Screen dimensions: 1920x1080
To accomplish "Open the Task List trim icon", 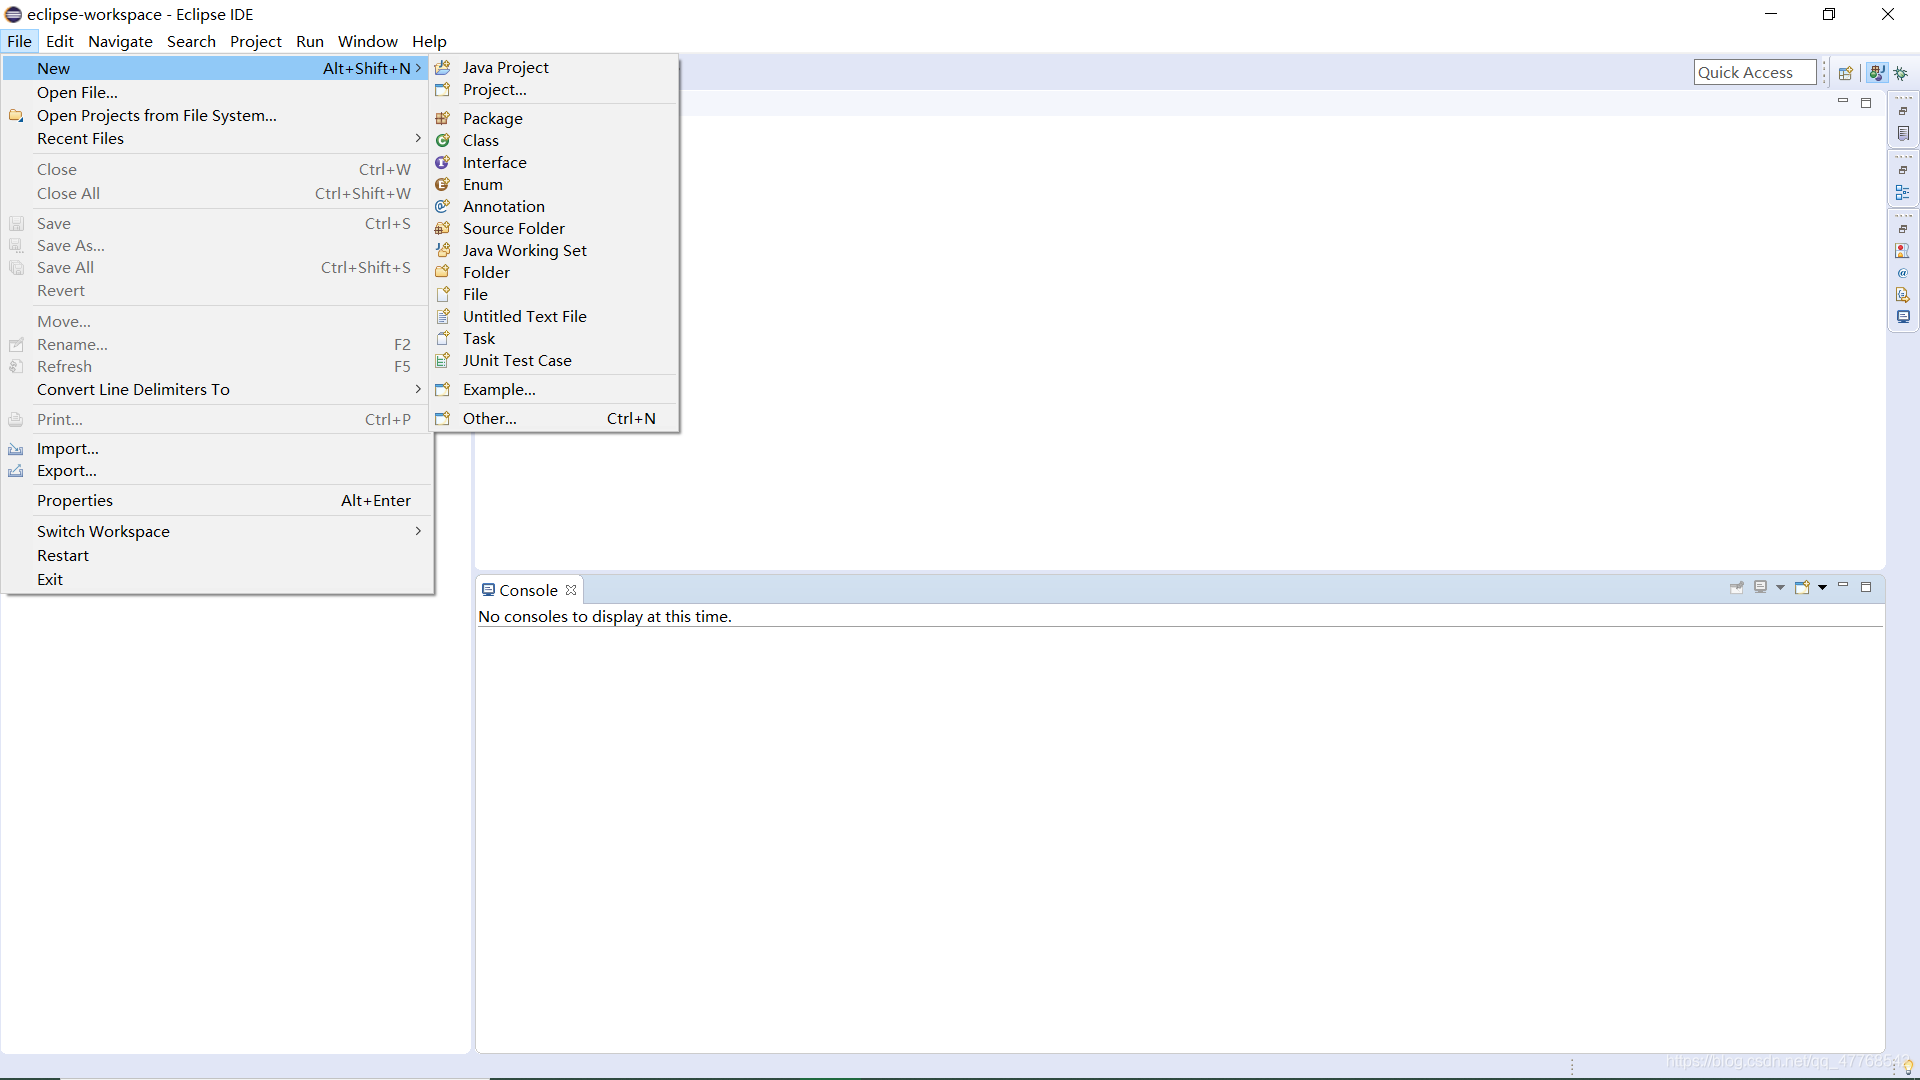I will click(1903, 134).
